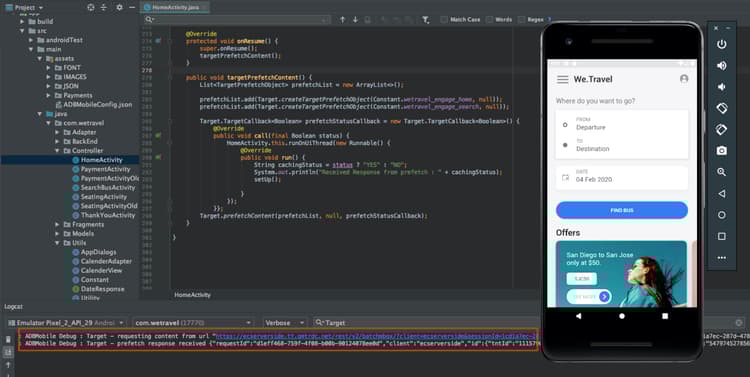Expand the FONT folder
This screenshot has width=750, height=377.
(48, 68)
